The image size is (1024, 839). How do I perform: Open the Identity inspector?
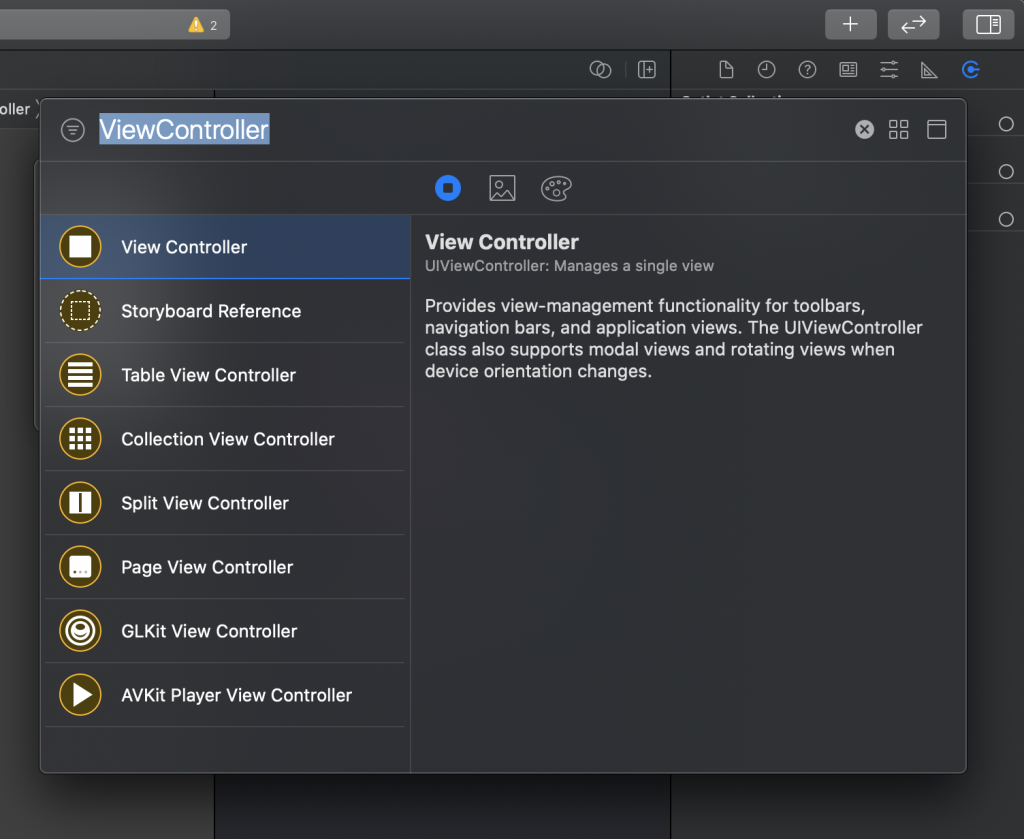pos(848,69)
